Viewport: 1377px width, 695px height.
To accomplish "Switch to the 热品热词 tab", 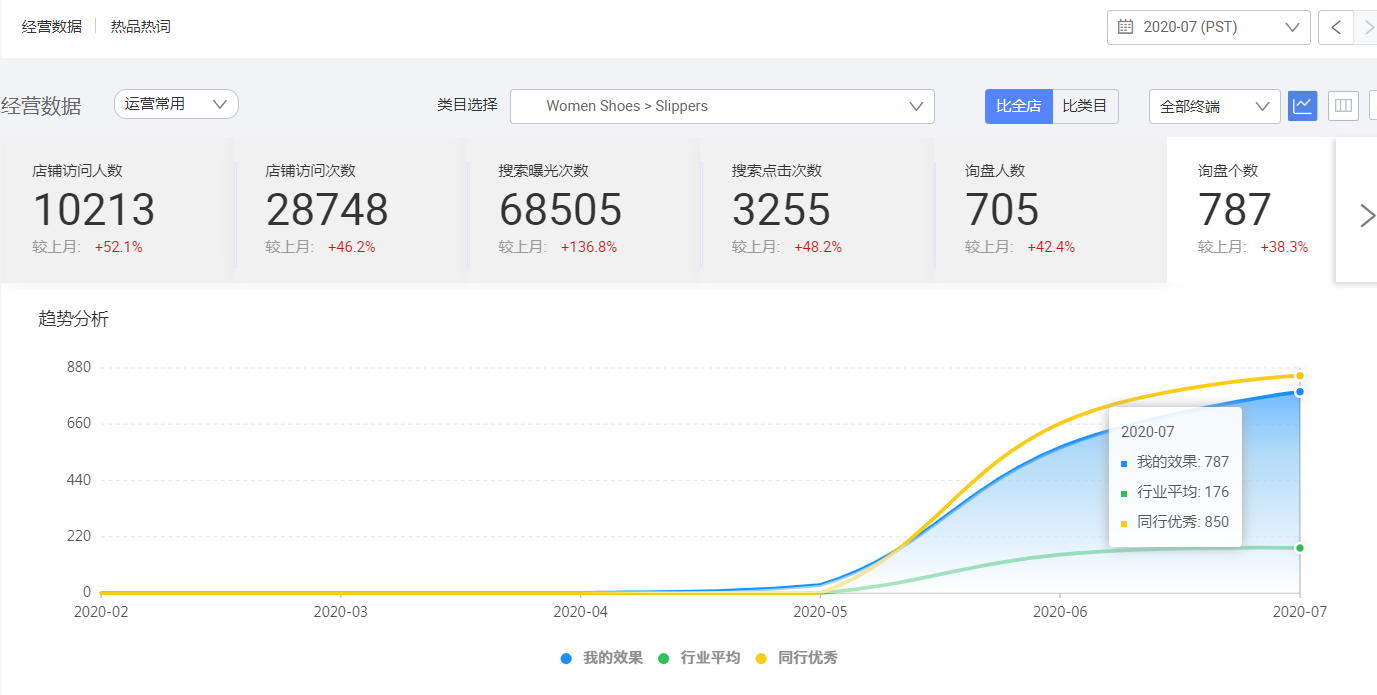I will pyautogui.click(x=140, y=26).
